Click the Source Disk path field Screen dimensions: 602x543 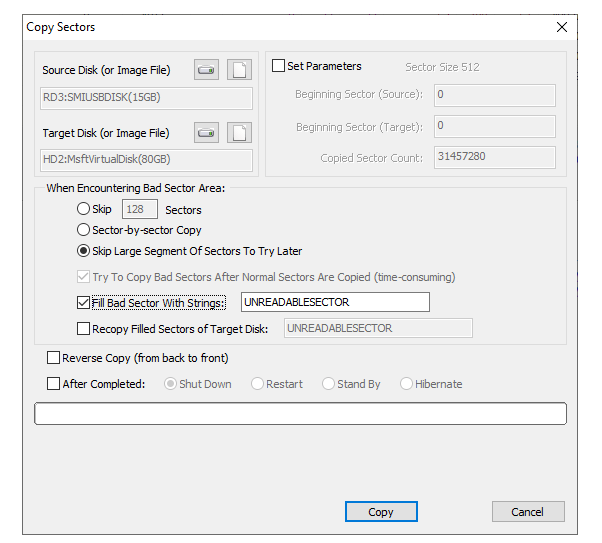click(x=147, y=98)
